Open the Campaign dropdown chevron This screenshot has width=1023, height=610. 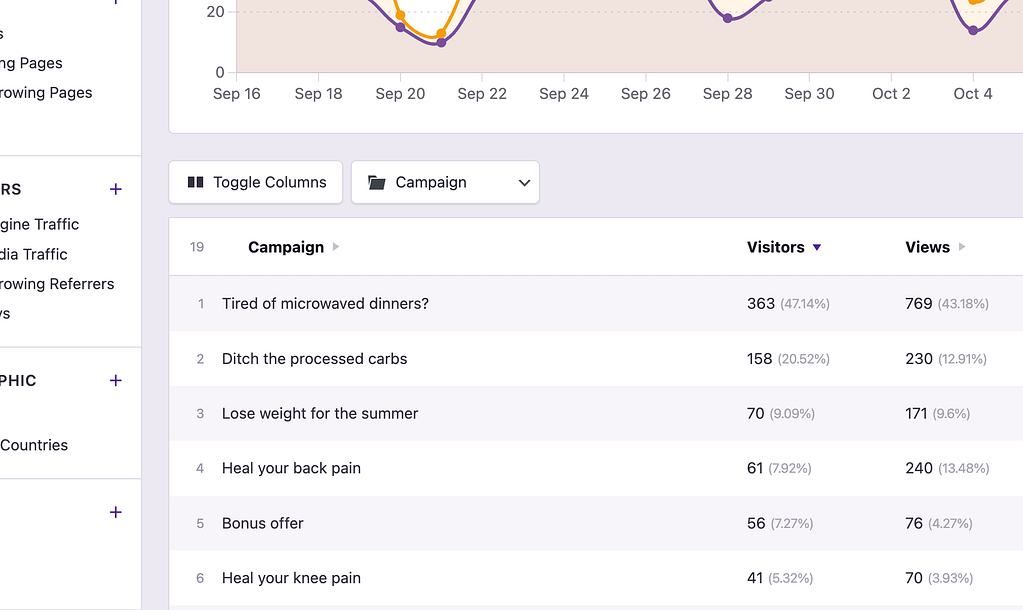524,183
